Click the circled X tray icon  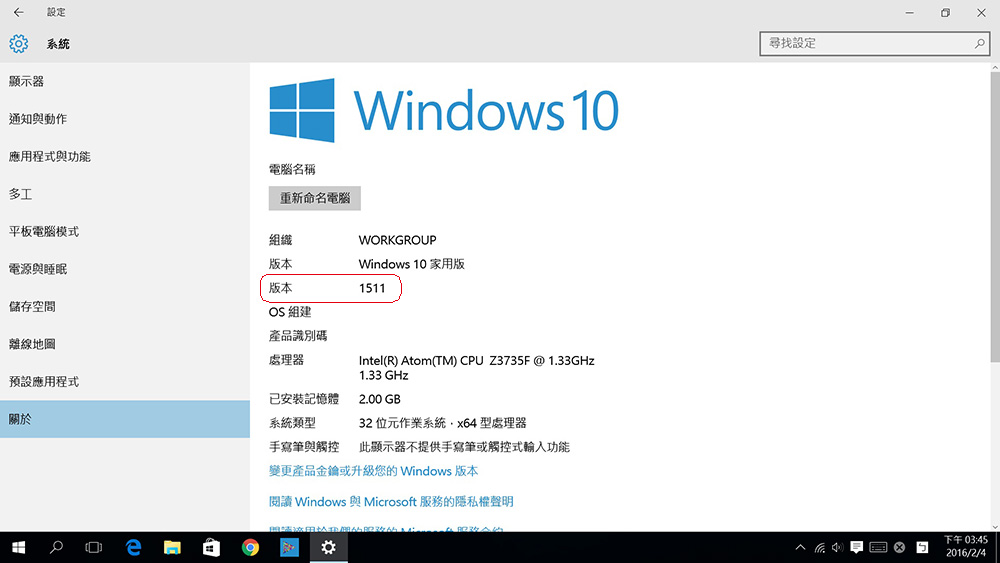(x=899, y=547)
